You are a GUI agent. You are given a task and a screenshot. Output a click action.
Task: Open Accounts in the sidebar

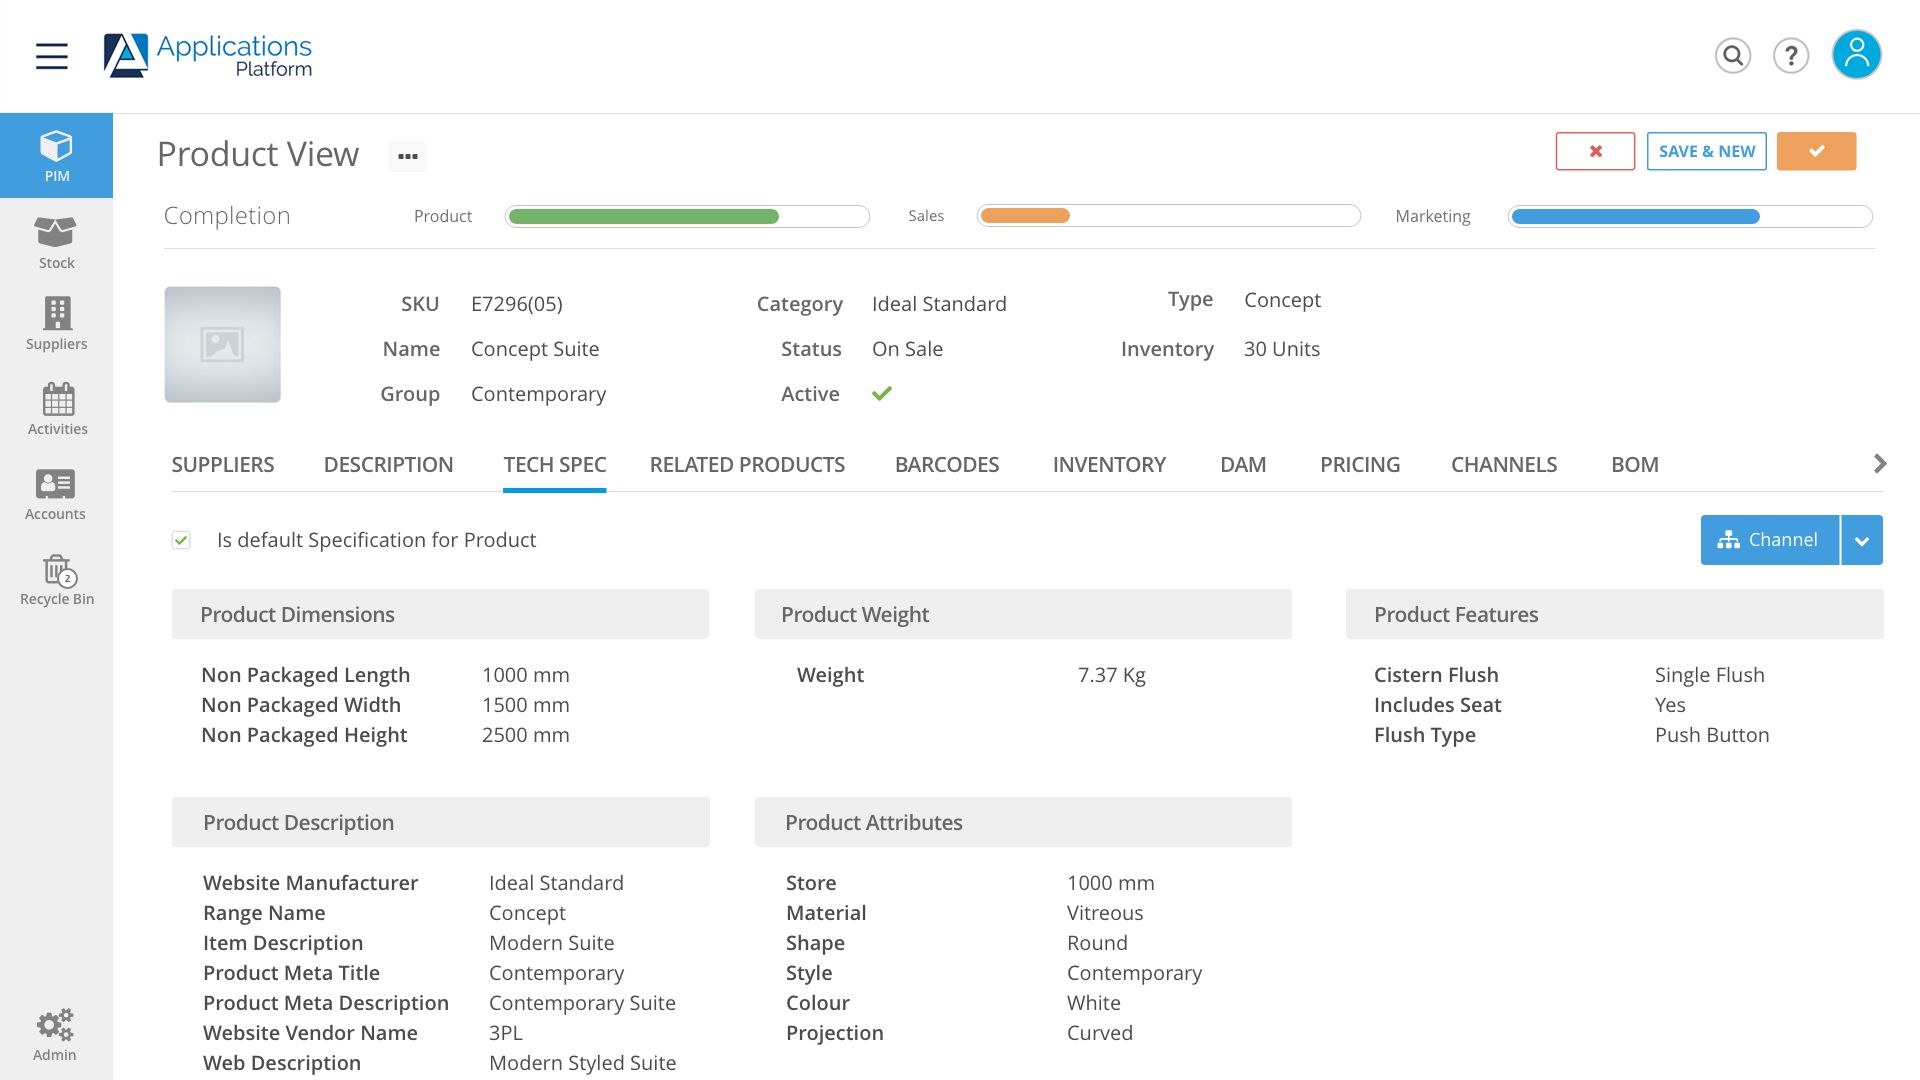[56, 494]
